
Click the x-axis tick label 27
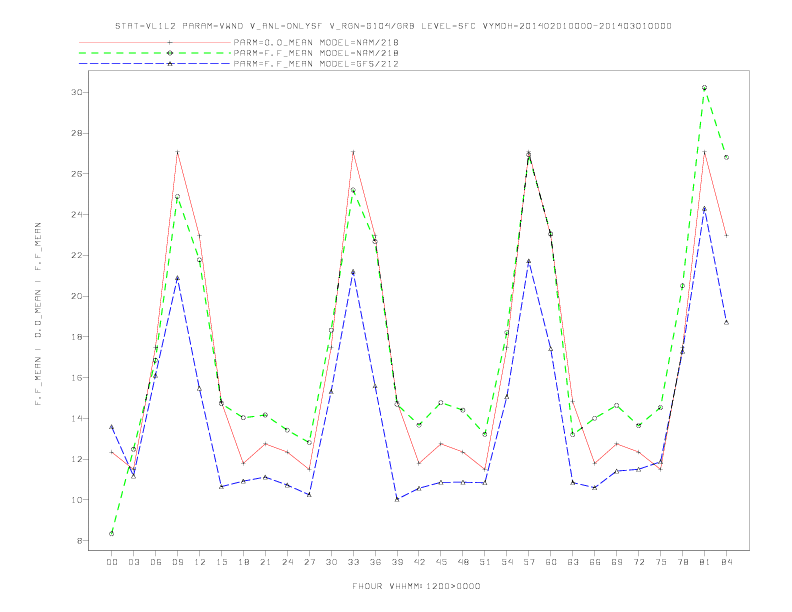(309, 562)
